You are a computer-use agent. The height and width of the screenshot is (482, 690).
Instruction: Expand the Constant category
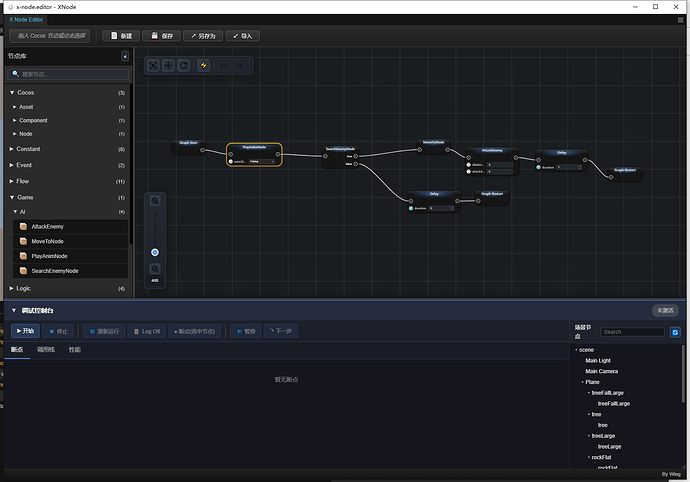point(12,149)
